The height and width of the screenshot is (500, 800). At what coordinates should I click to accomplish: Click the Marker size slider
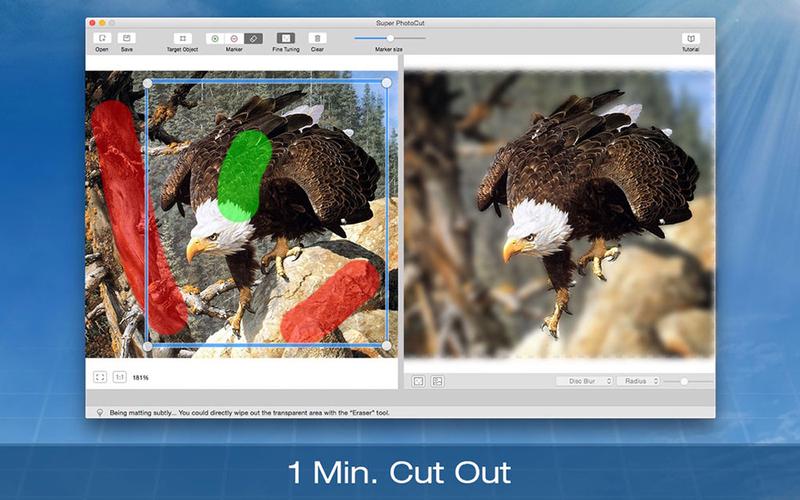coord(390,38)
